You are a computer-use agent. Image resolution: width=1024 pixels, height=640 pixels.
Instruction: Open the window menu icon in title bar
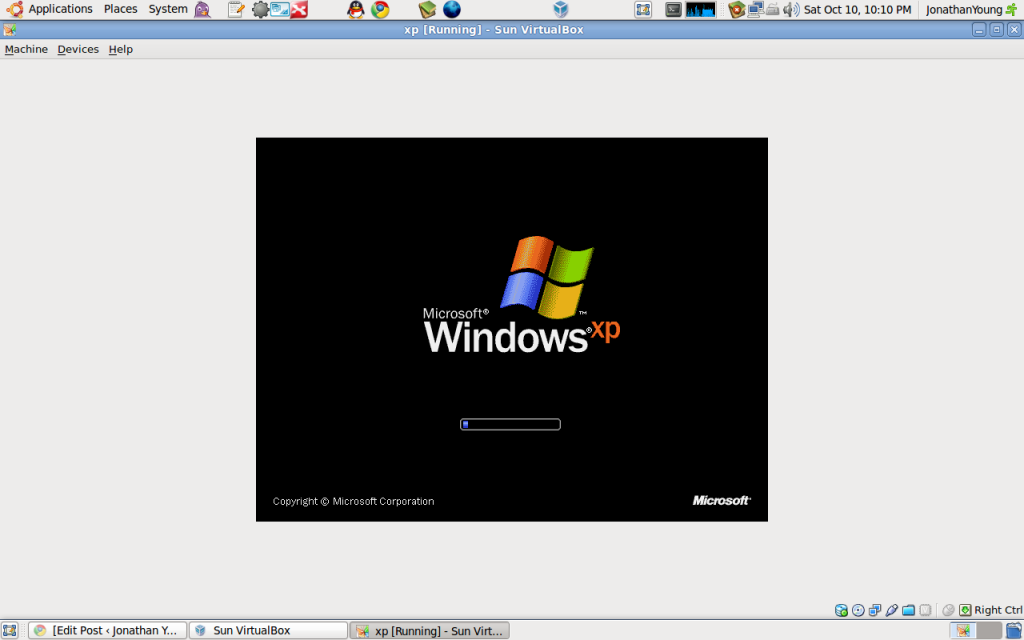tap(10, 29)
